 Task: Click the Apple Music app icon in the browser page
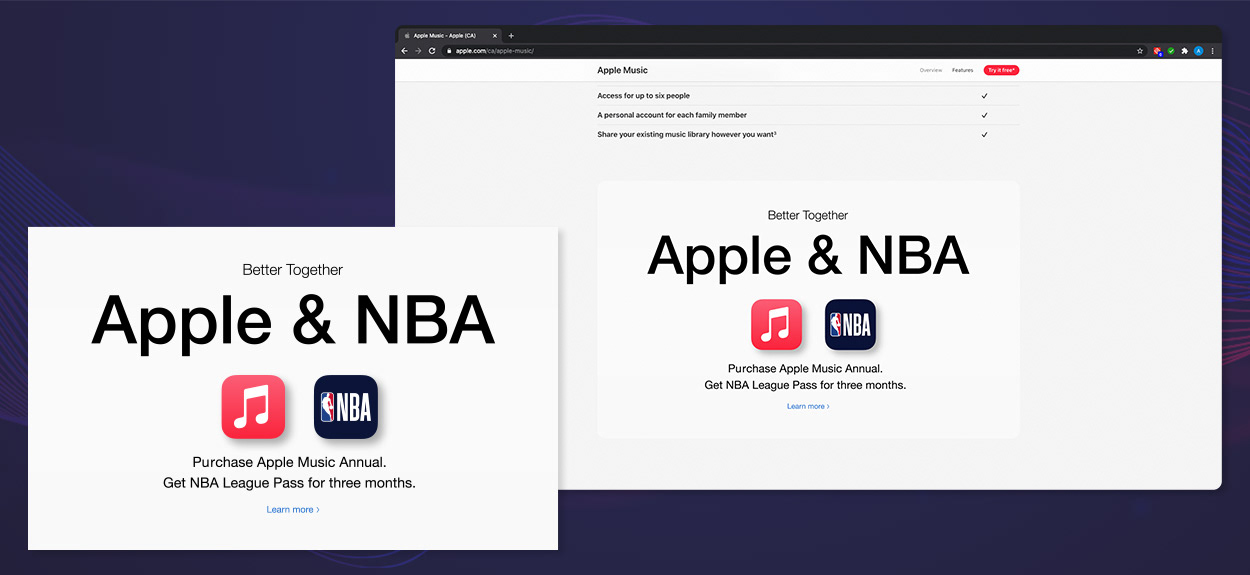(776, 325)
